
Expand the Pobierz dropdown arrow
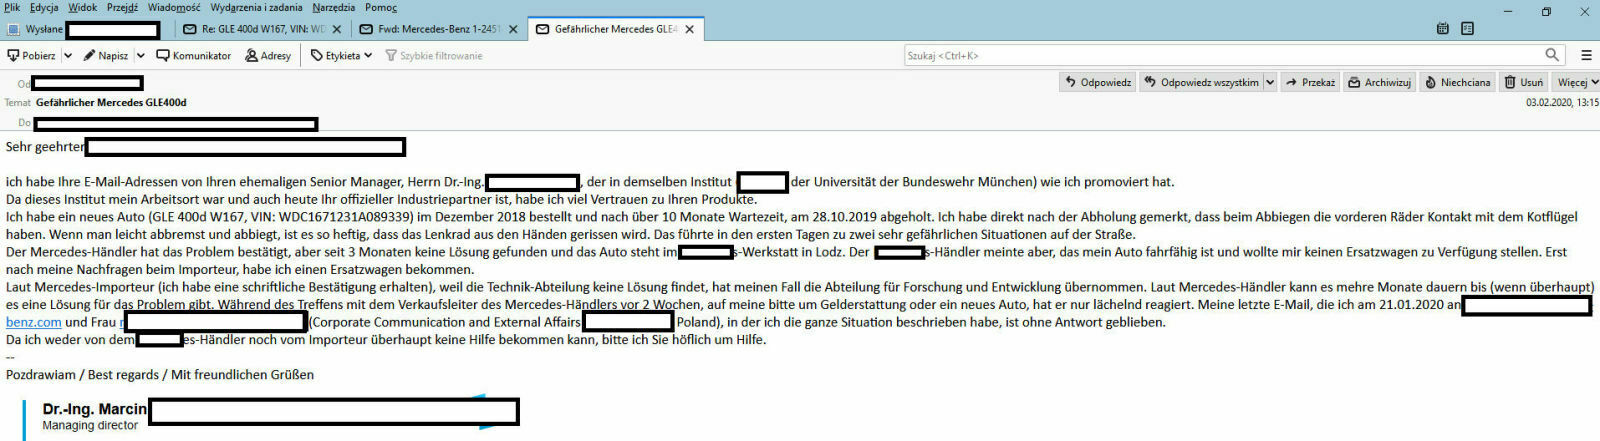pyautogui.click(x=68, y=55)
